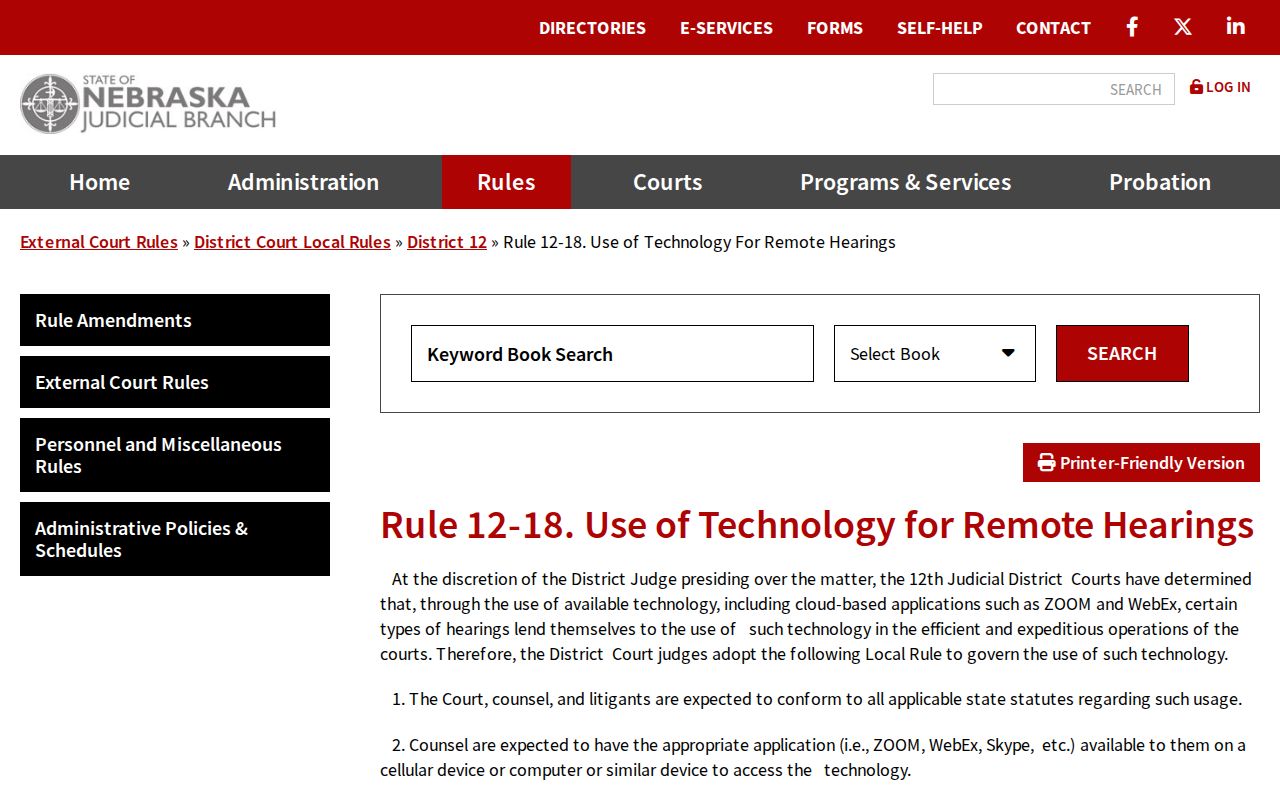Image resolution: width=1280 pixels, height=800 pixels.
Task: Focus the Keyword Book Search field
Action: point(612,353)
